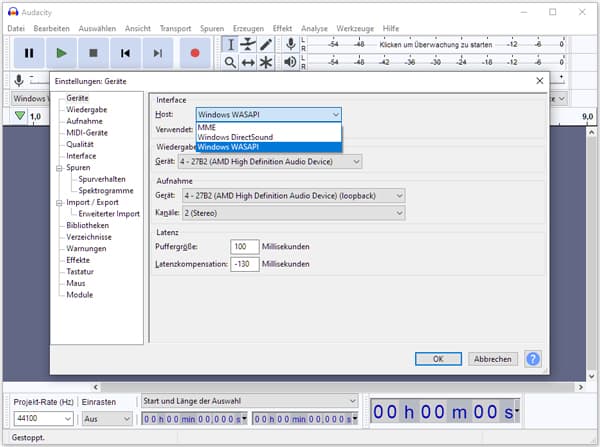The height and width of the screenshot is (447, 600).
Task: Select Spektrogramme in the settings tree
Action: 106,191
